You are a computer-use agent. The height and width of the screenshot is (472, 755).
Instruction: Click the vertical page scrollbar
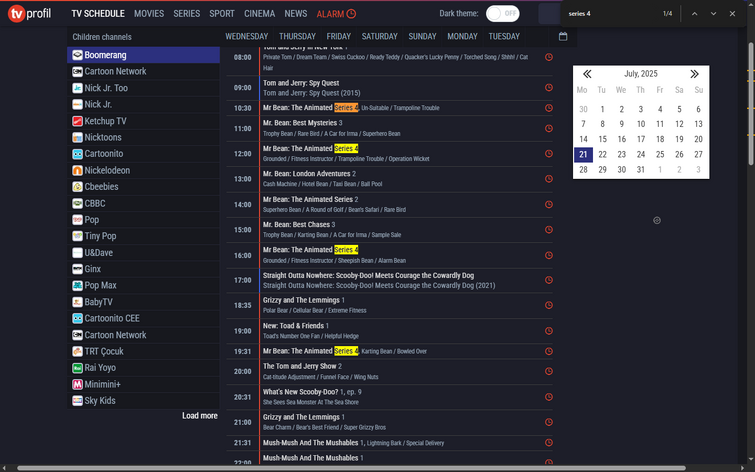(x=751, y=104)
